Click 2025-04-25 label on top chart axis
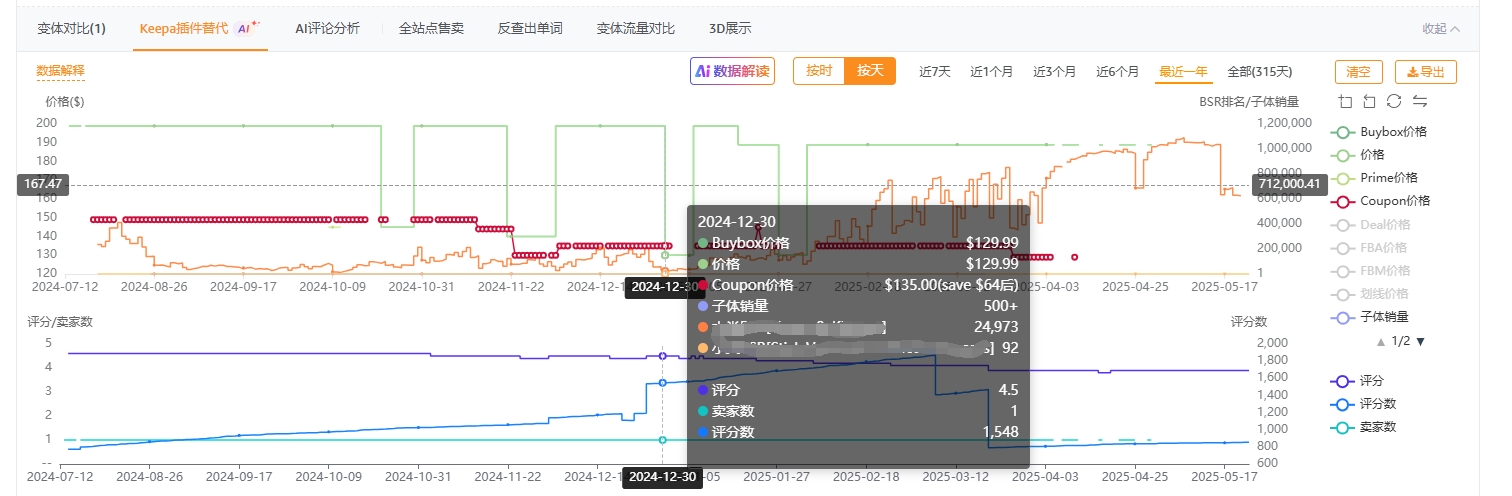The height and width of the screenshot is (496, 1512). point(1134,286)
